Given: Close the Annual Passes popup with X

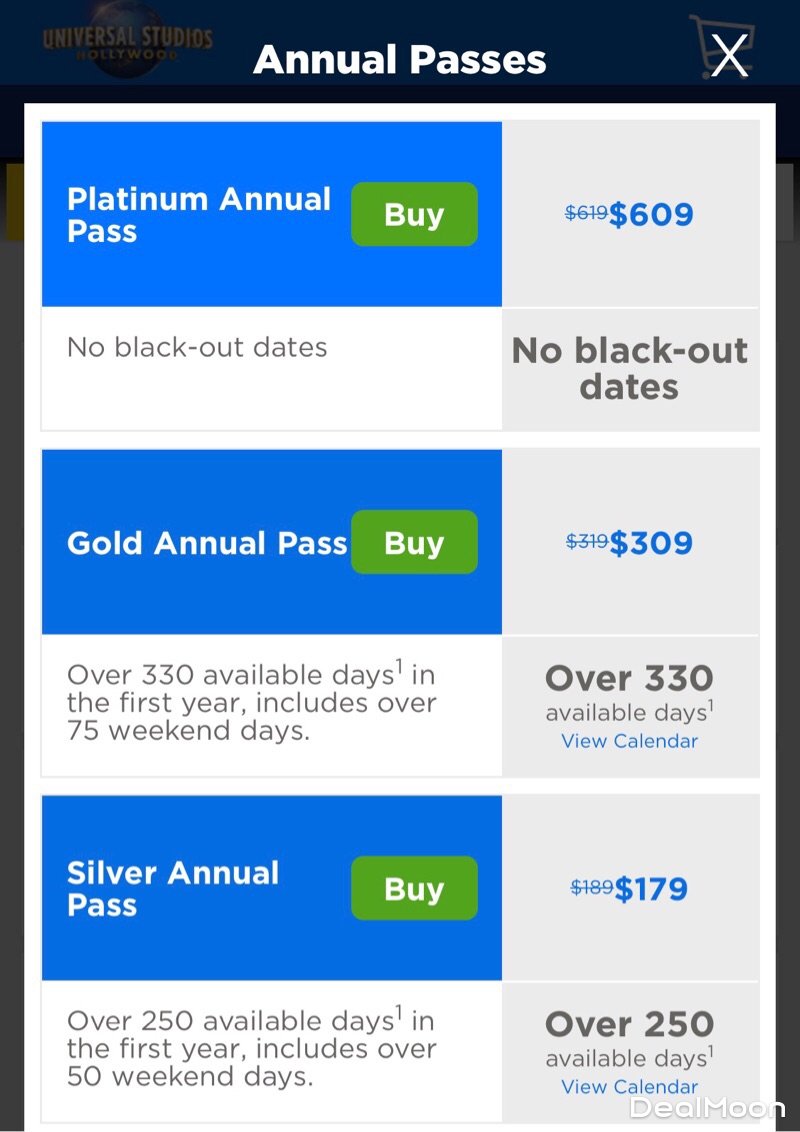Looking at the screenshot, I should [729, 55].
